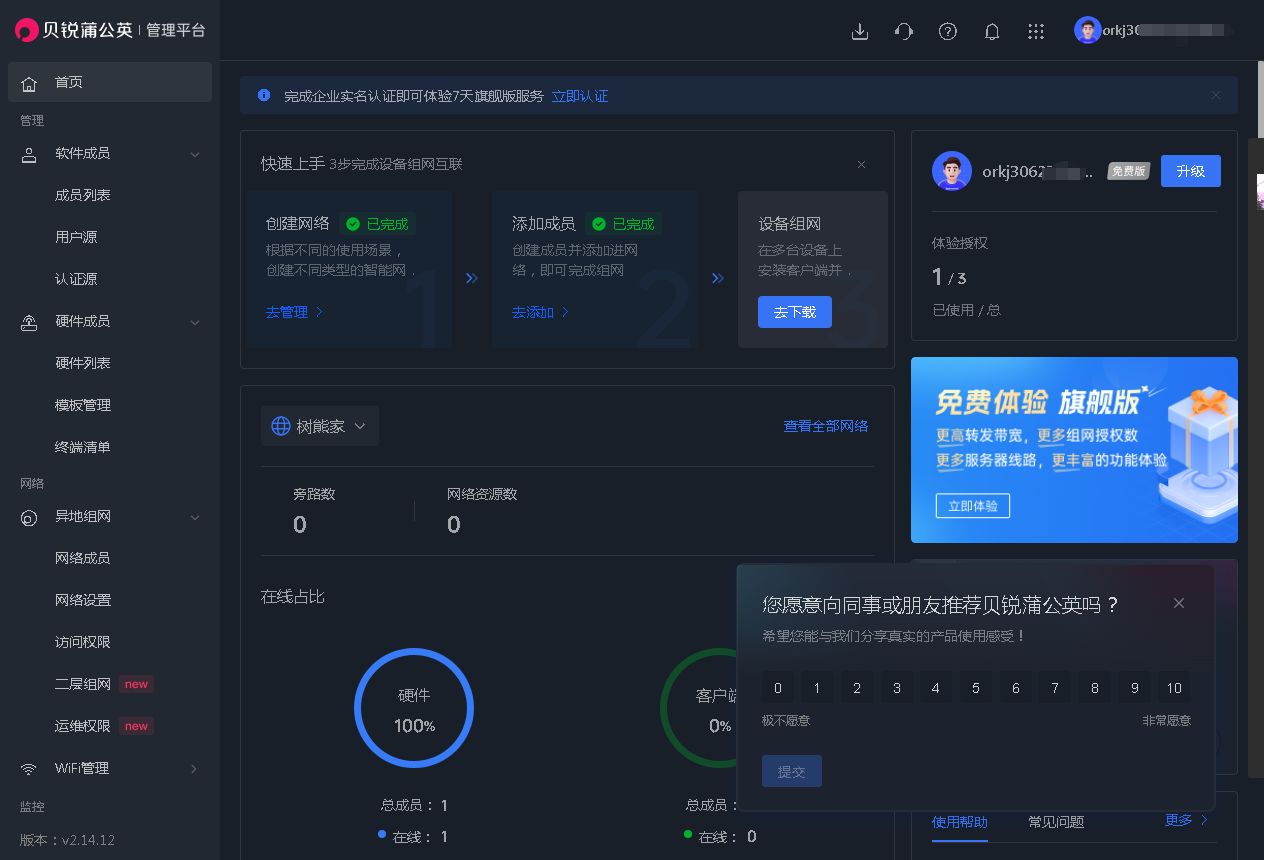Viewport: 1264px width, 860px height.
Task: Click the 硬件 100% online ring chart
Action: 414,708
